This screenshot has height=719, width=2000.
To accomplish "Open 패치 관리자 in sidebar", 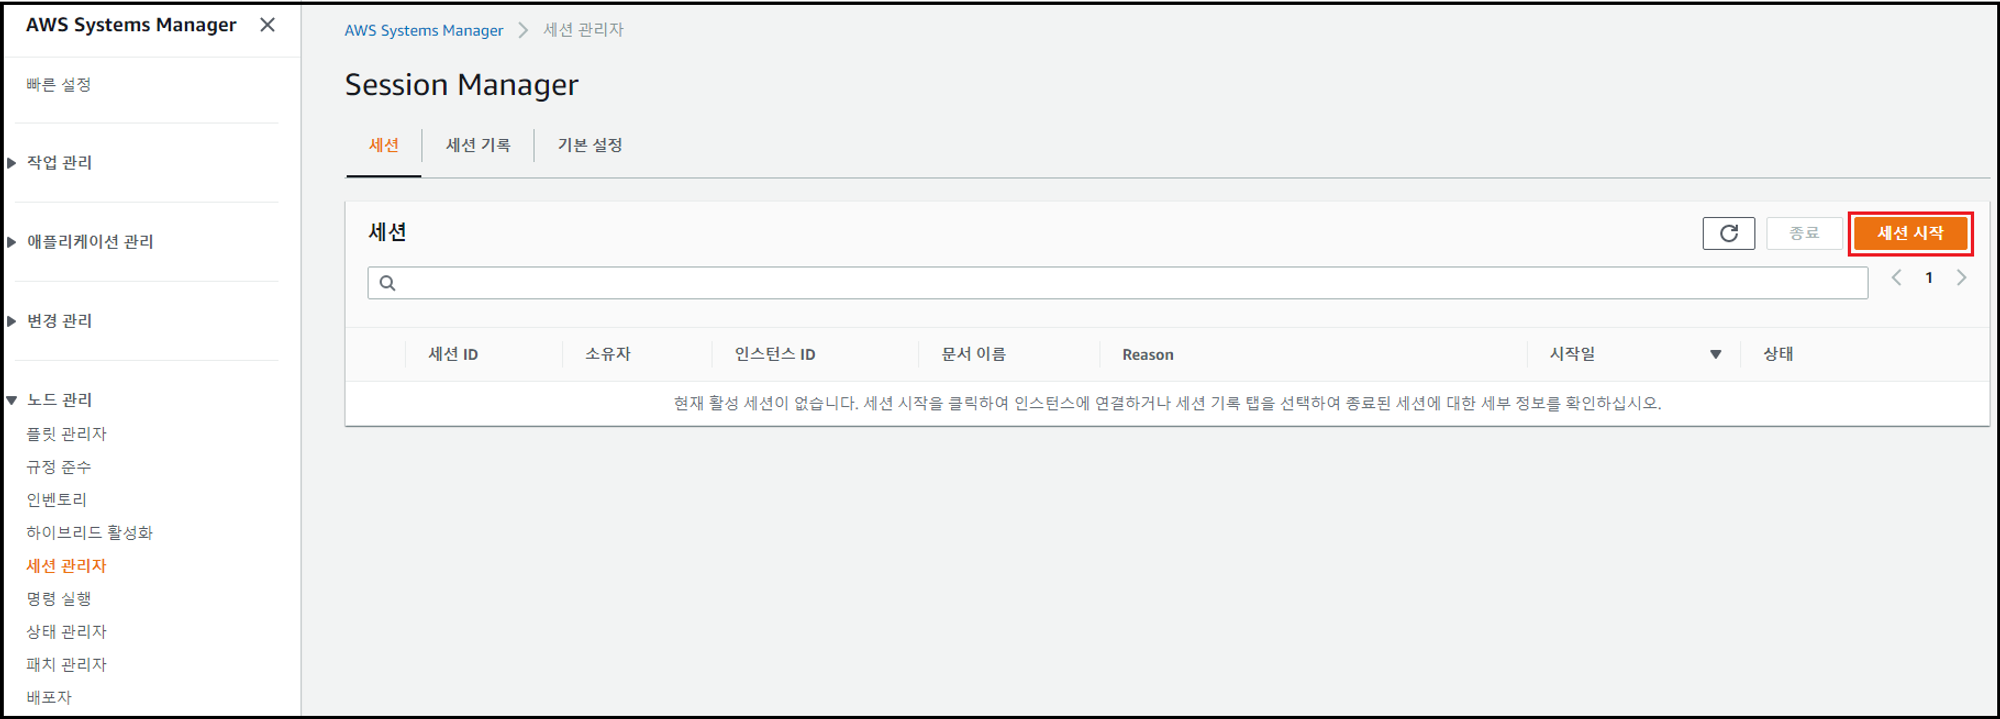I will (x=66, y=665).
